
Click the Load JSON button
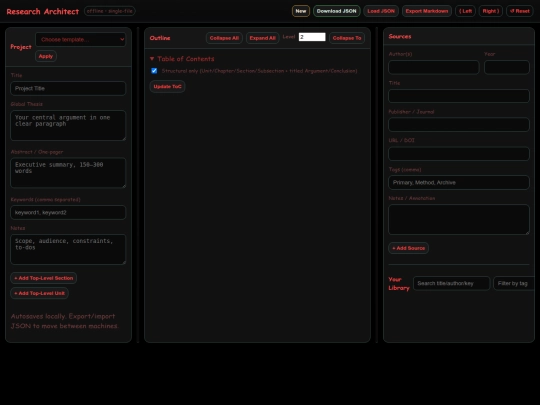pos(381,11)
